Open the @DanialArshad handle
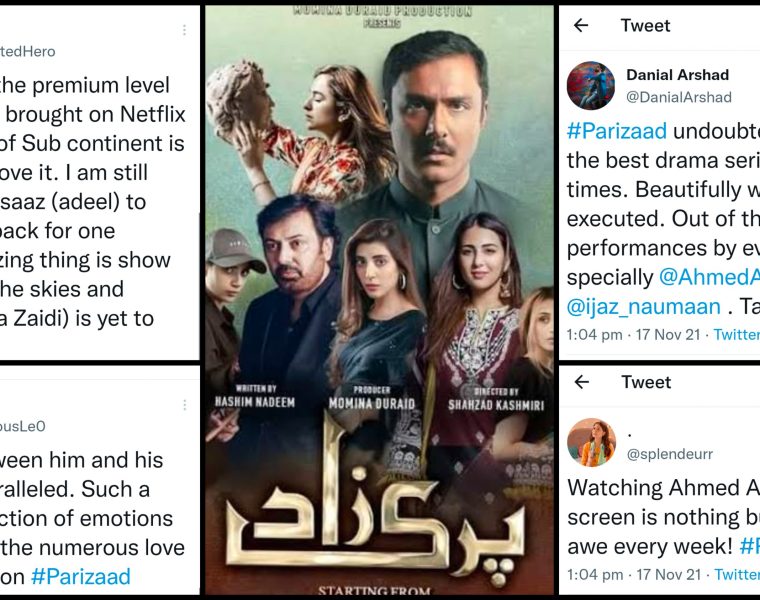This screenshot has height=600, width=760. [679, 97]
